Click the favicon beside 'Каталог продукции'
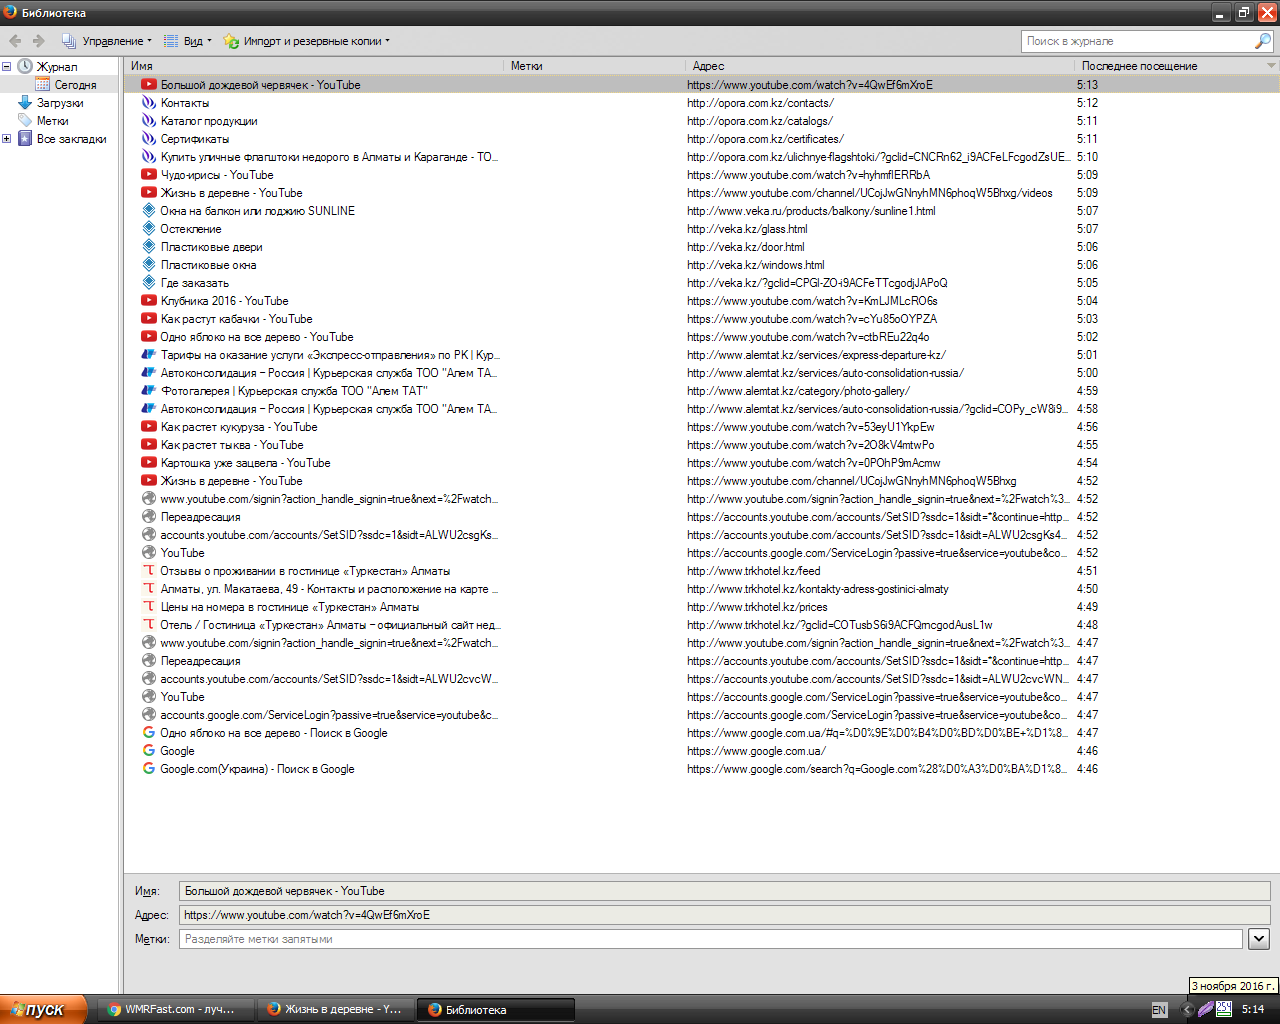This screenshot has width=1280, height=1024. click(149, 121)
